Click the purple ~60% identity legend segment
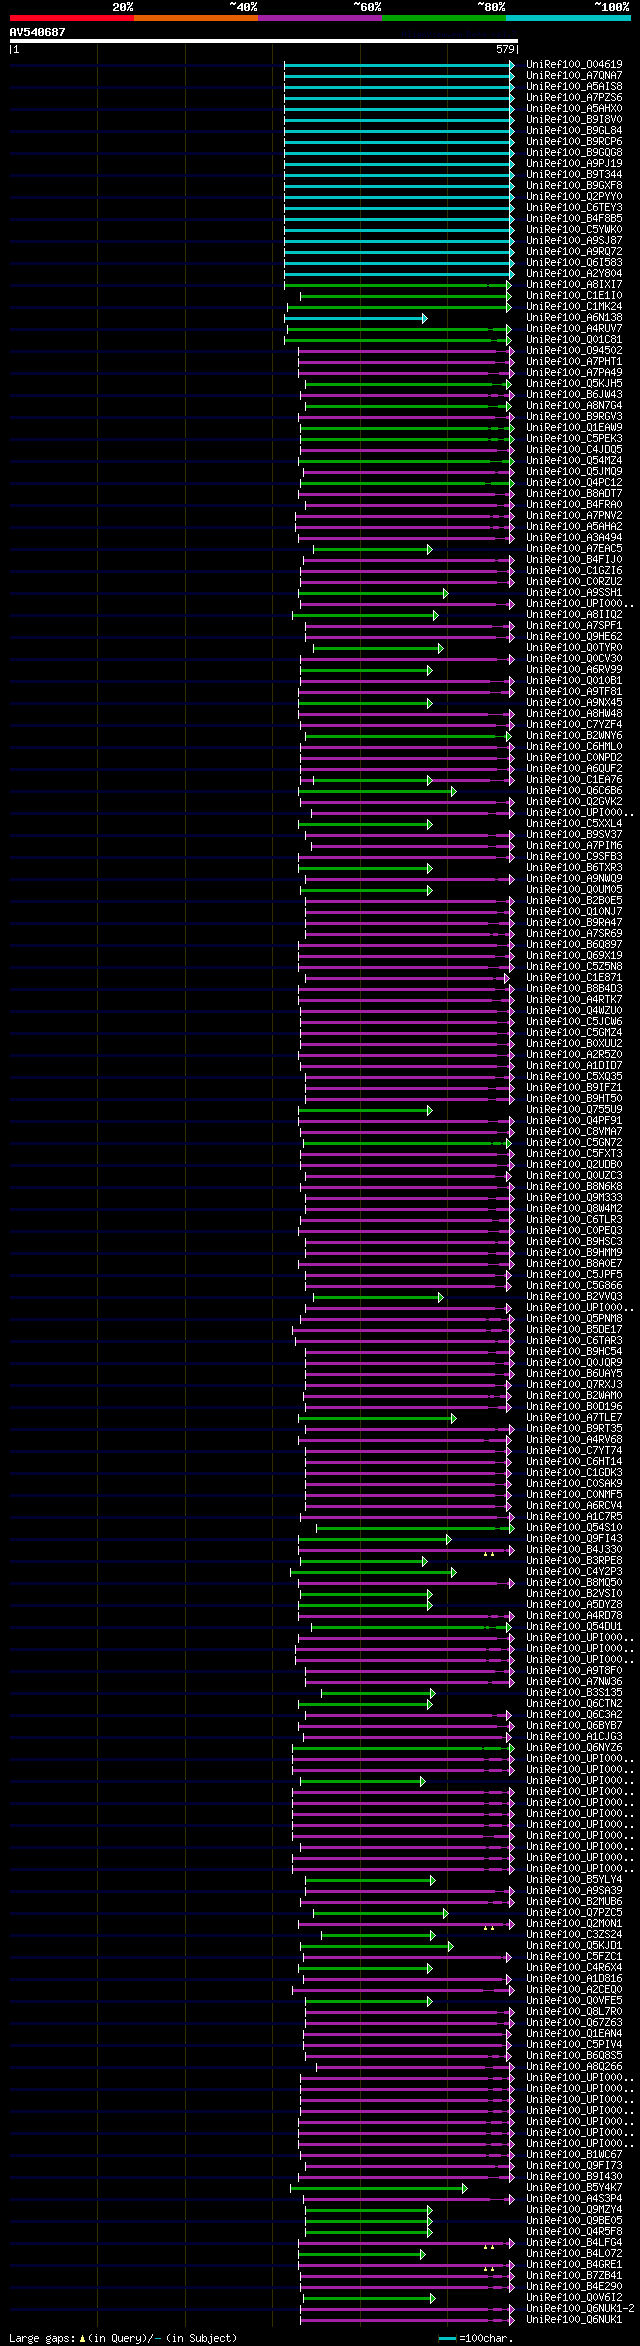 [x=319, y=18]
